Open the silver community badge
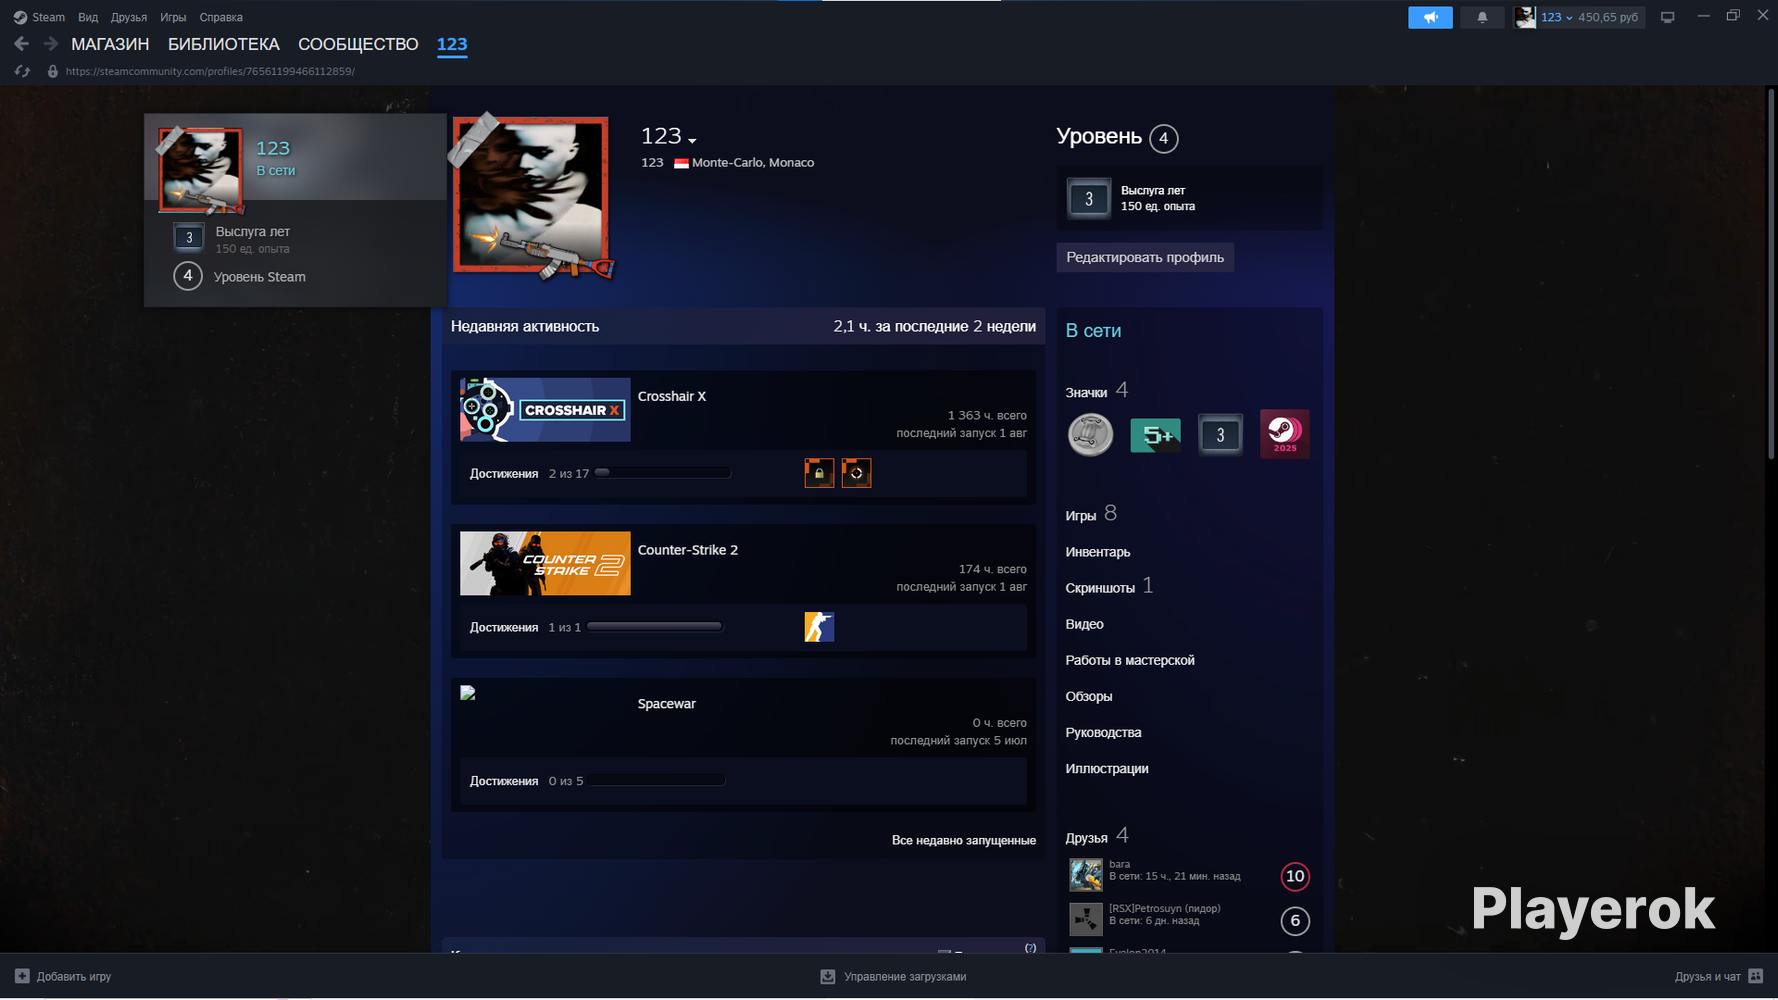The height and width of the screenshot is (1000, 1778). [x=1090, y=435]
